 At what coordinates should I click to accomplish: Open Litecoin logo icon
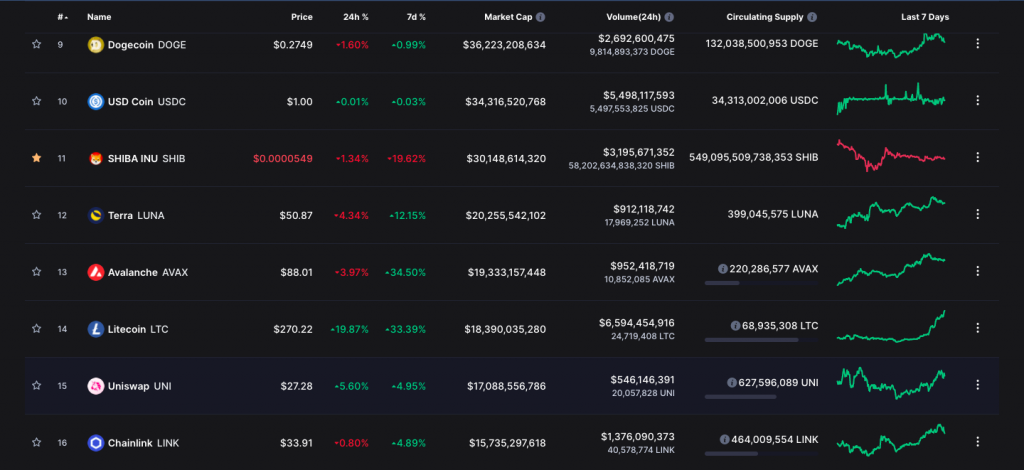coord(95,329)
